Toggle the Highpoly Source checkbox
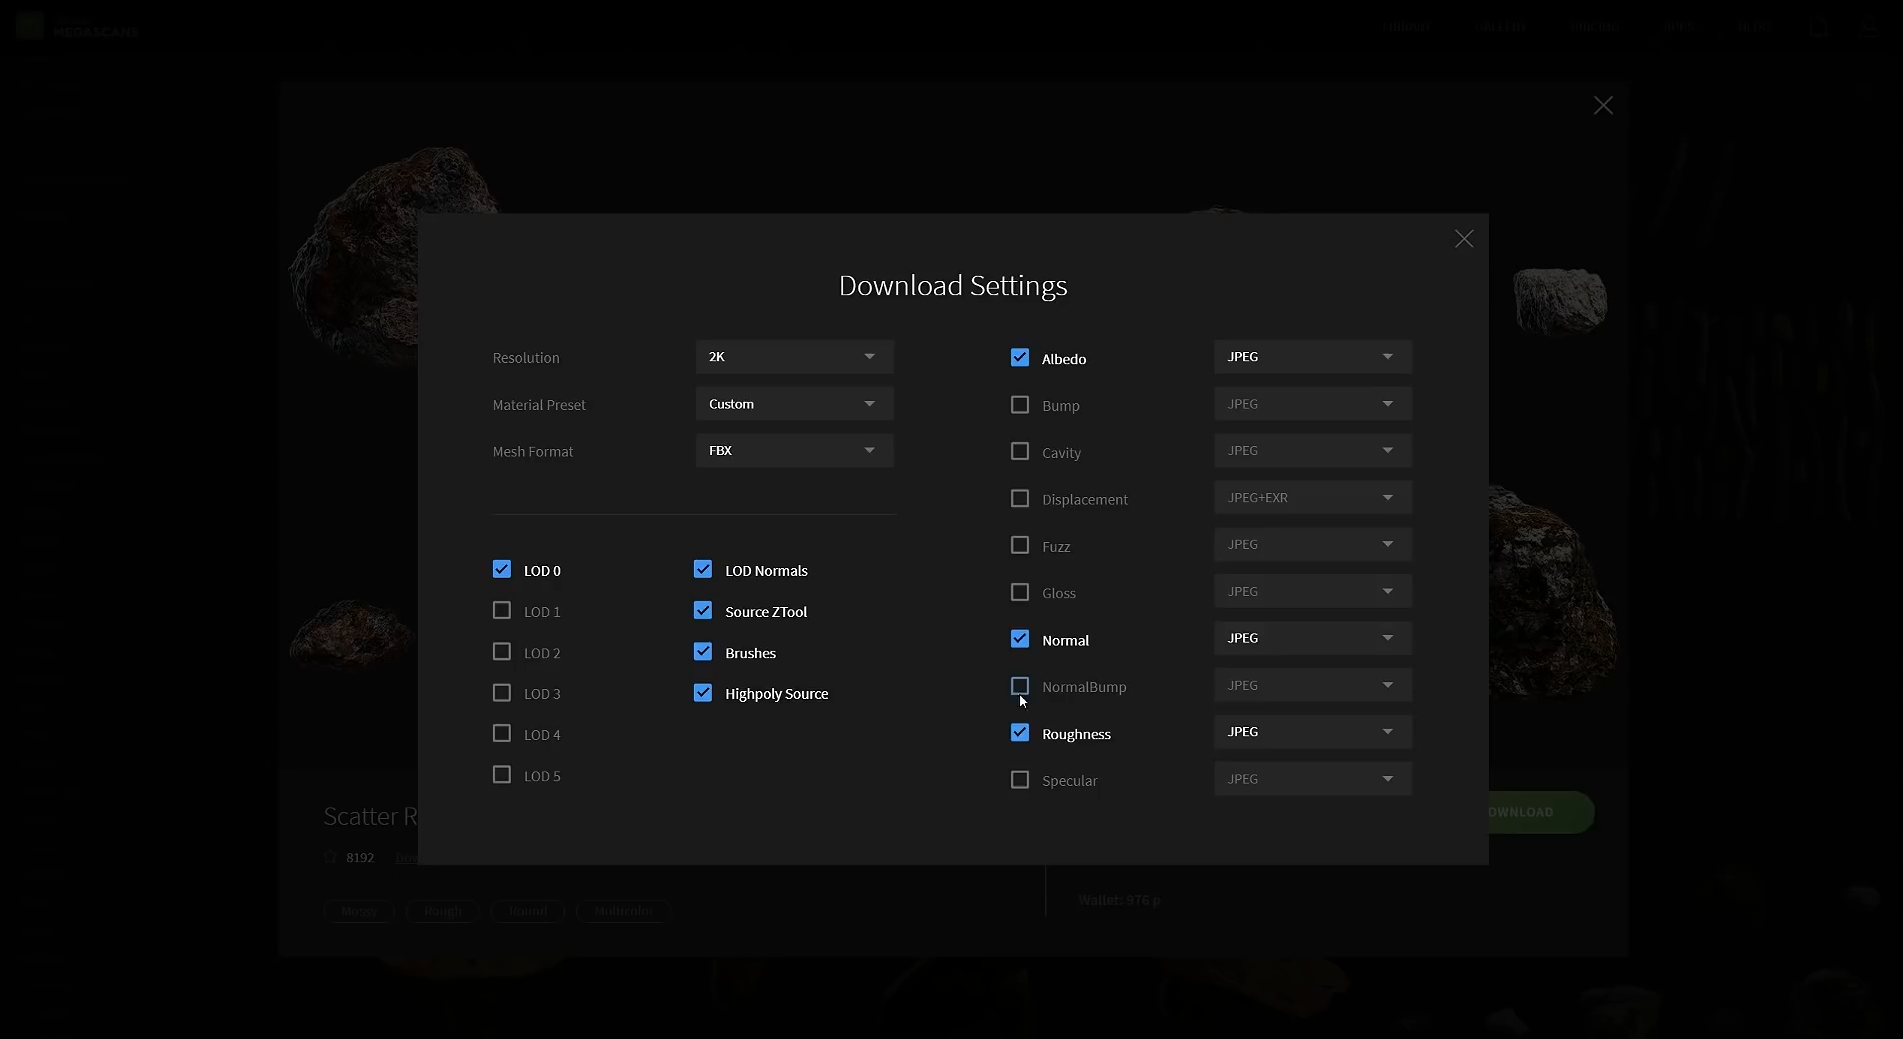This screenshot has height=1039, width=1903. 703,693
